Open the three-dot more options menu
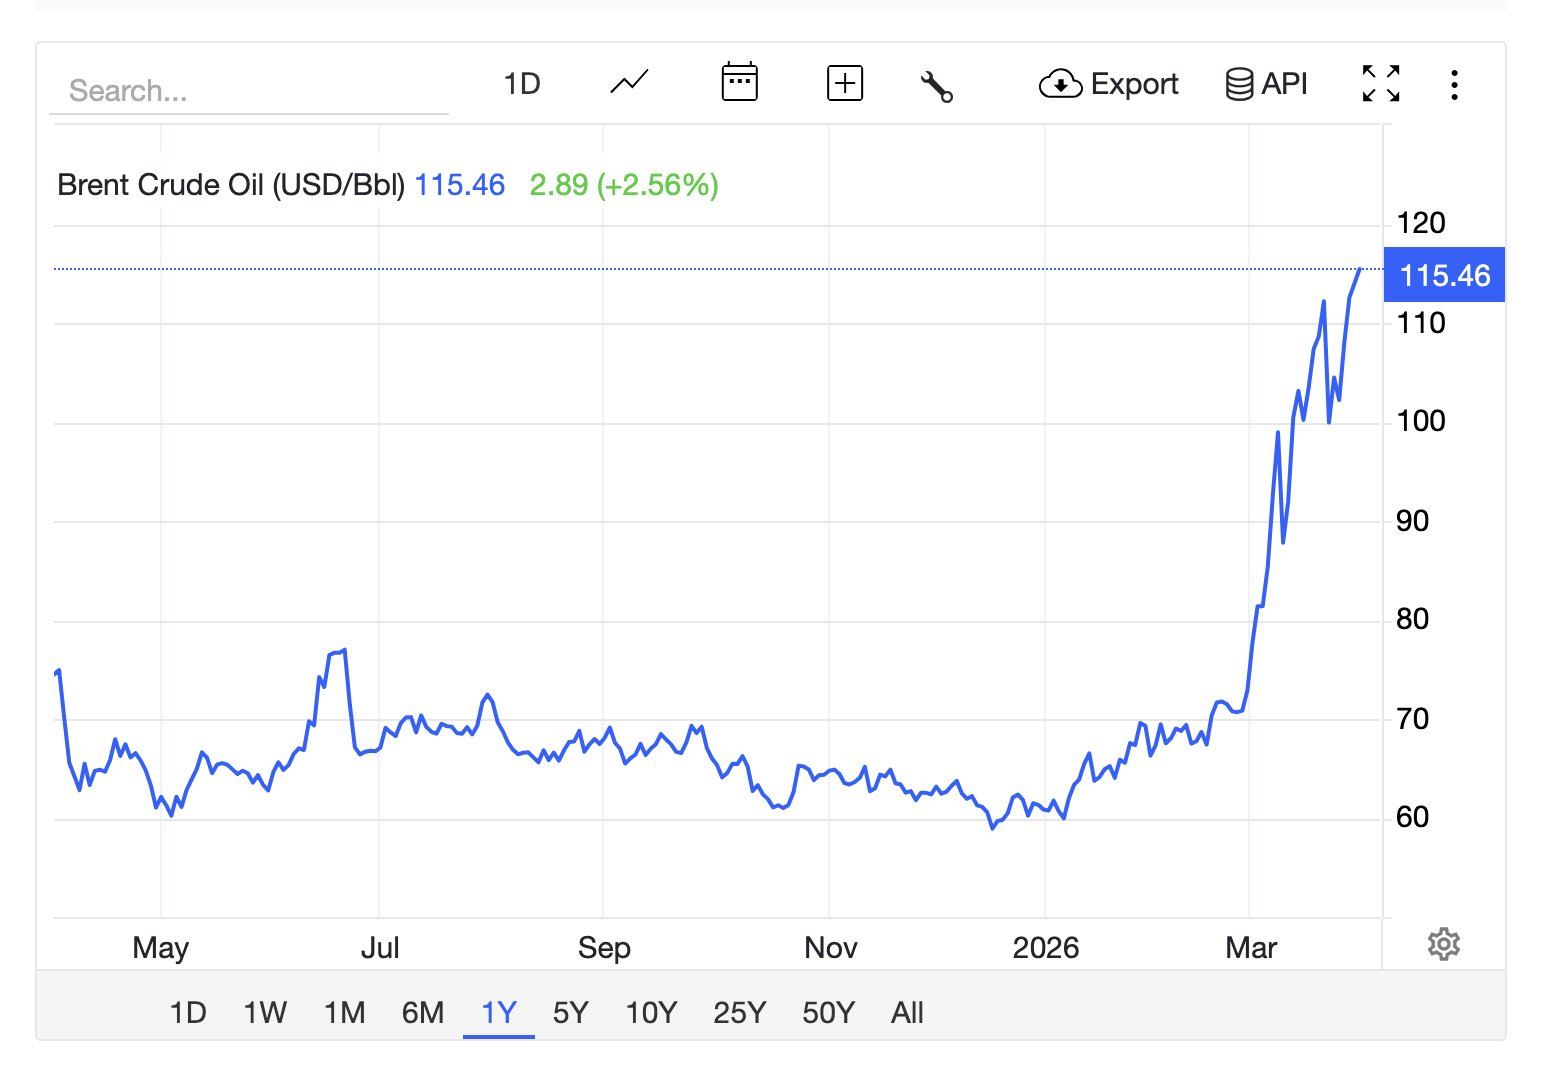Viewport: 1546px width, 1087px height. click(x=1454, y=84)
